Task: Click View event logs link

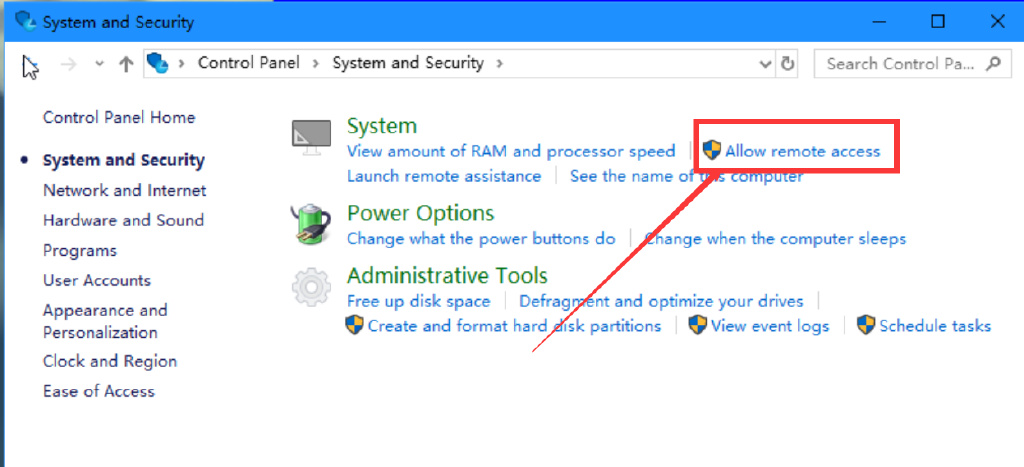Action: pos(770,326)
